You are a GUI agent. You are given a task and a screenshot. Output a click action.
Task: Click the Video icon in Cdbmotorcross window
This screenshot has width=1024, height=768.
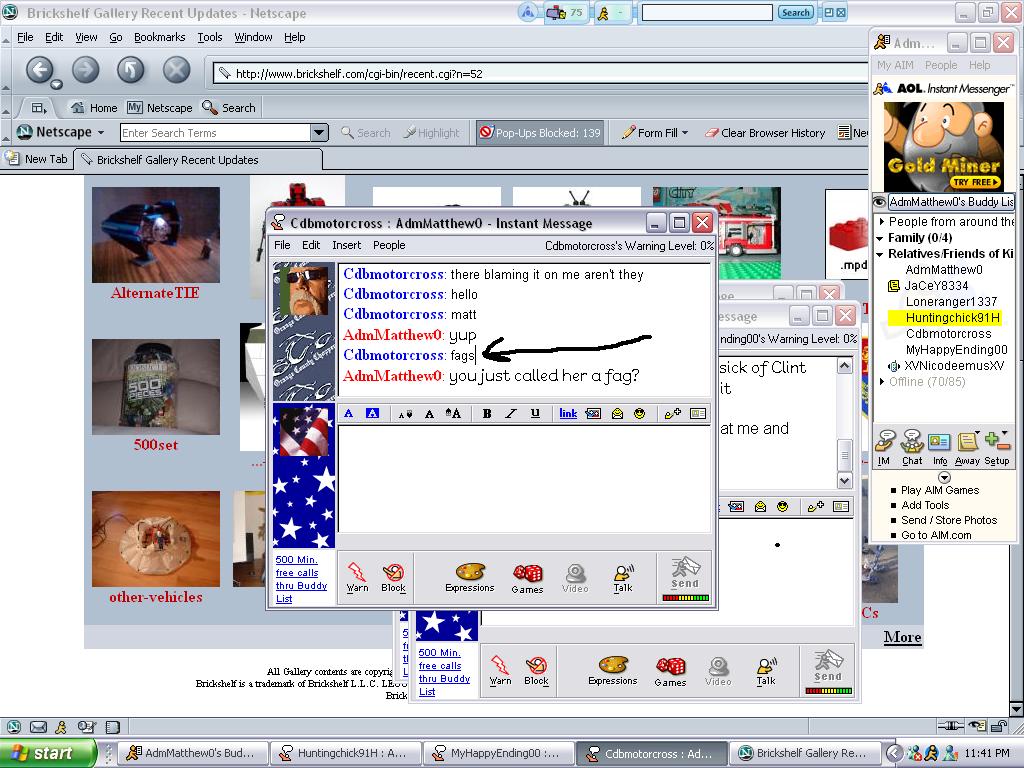575,579
